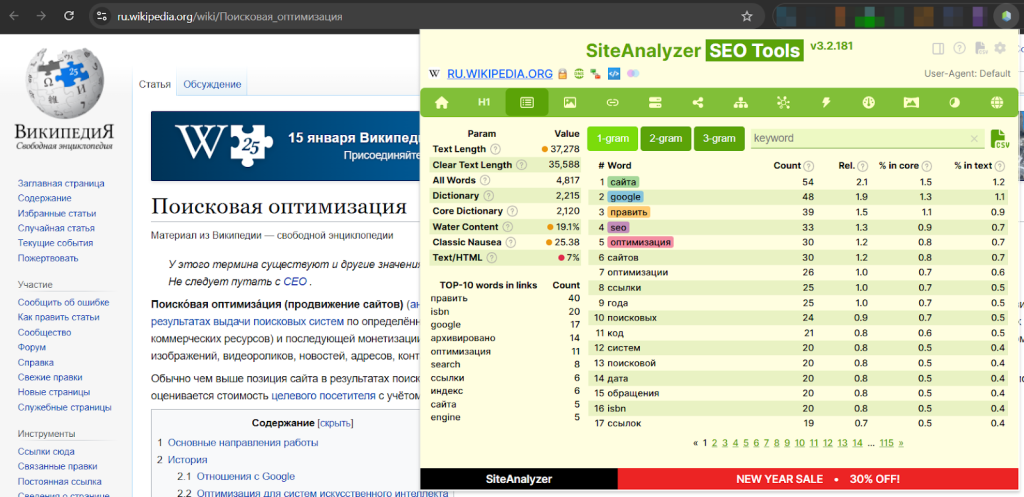Open the RU.WIKIPEDIA.ORG domain link
This screenshot has height=497, width=1024.
click(x=499, y=73)
